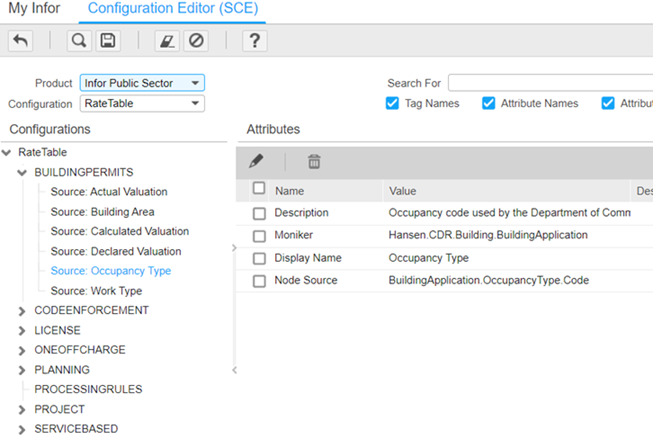
Task: Click the Search For input field
Action: point(550,83)
